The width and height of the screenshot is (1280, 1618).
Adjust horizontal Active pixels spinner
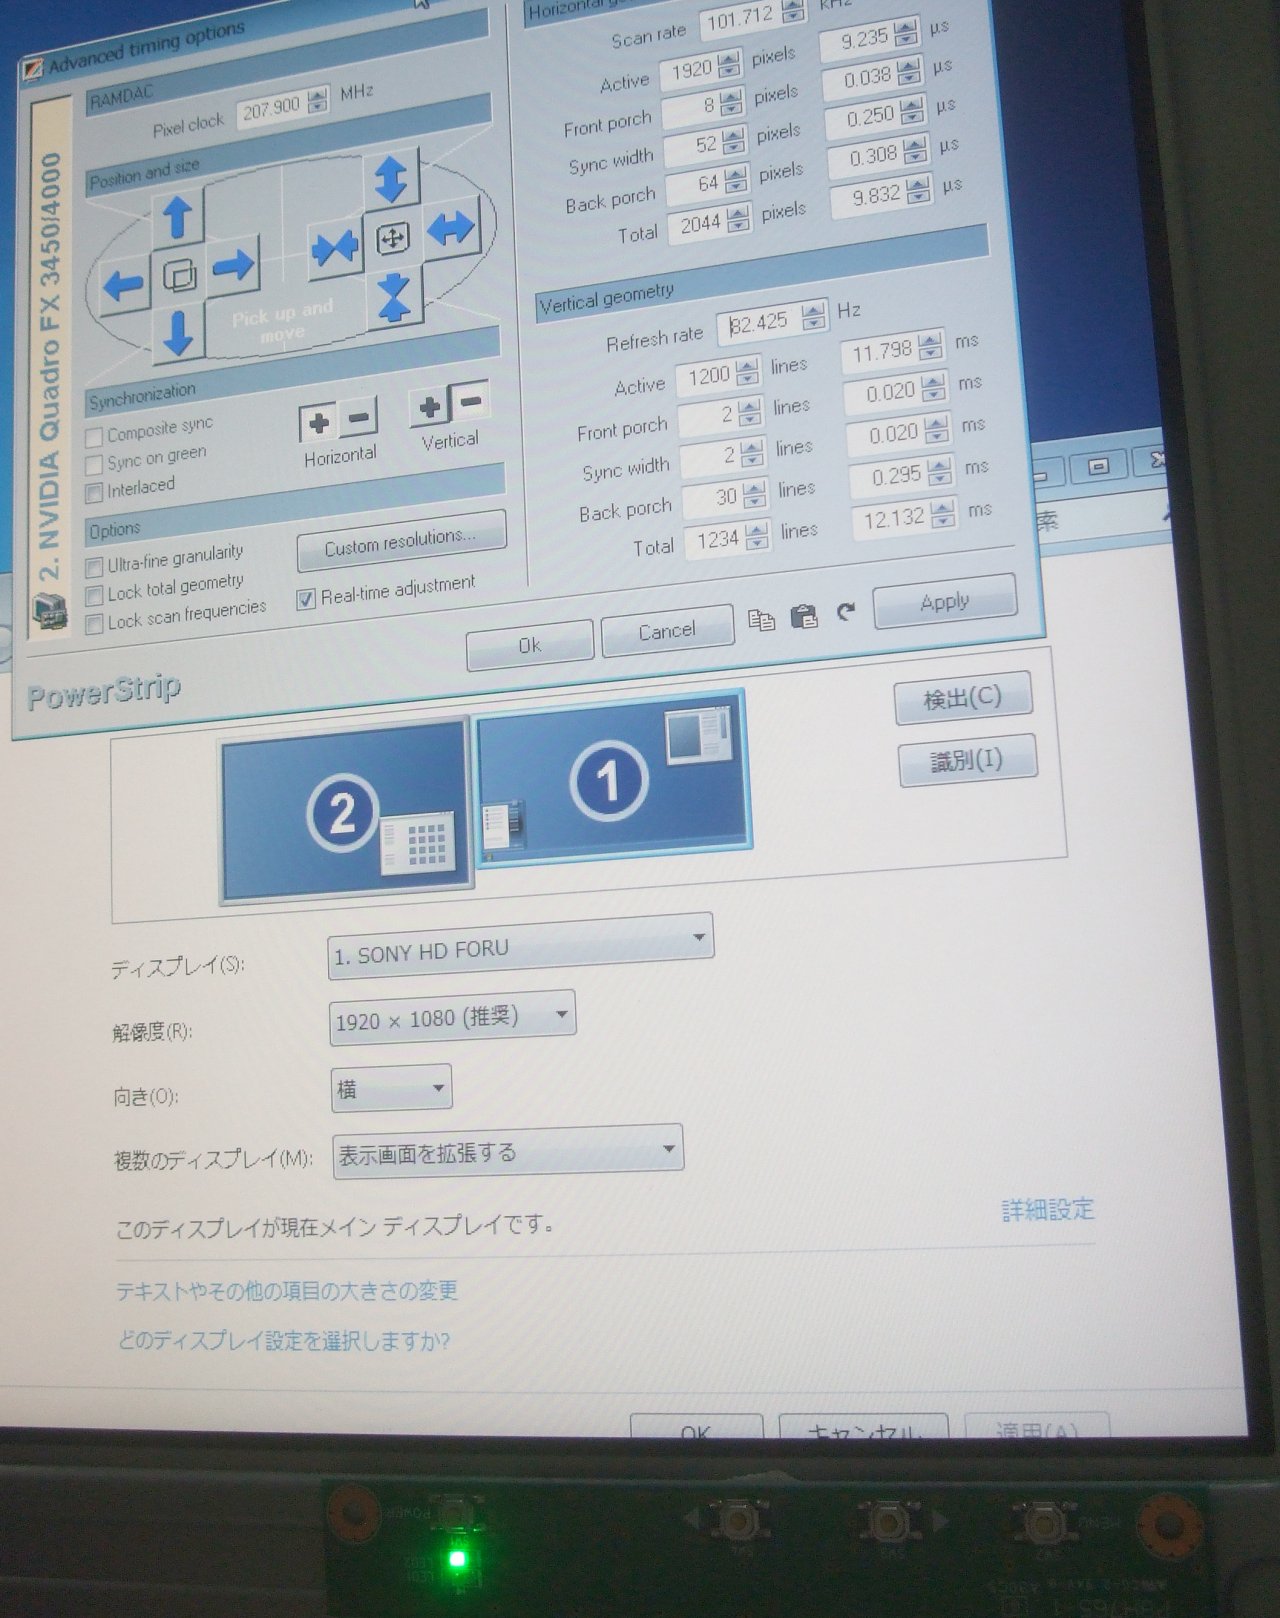pos(729,66)
